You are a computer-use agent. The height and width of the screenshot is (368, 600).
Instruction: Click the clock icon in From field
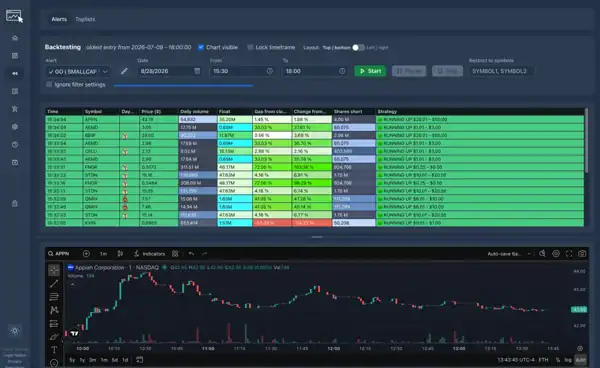click(270, 71)
